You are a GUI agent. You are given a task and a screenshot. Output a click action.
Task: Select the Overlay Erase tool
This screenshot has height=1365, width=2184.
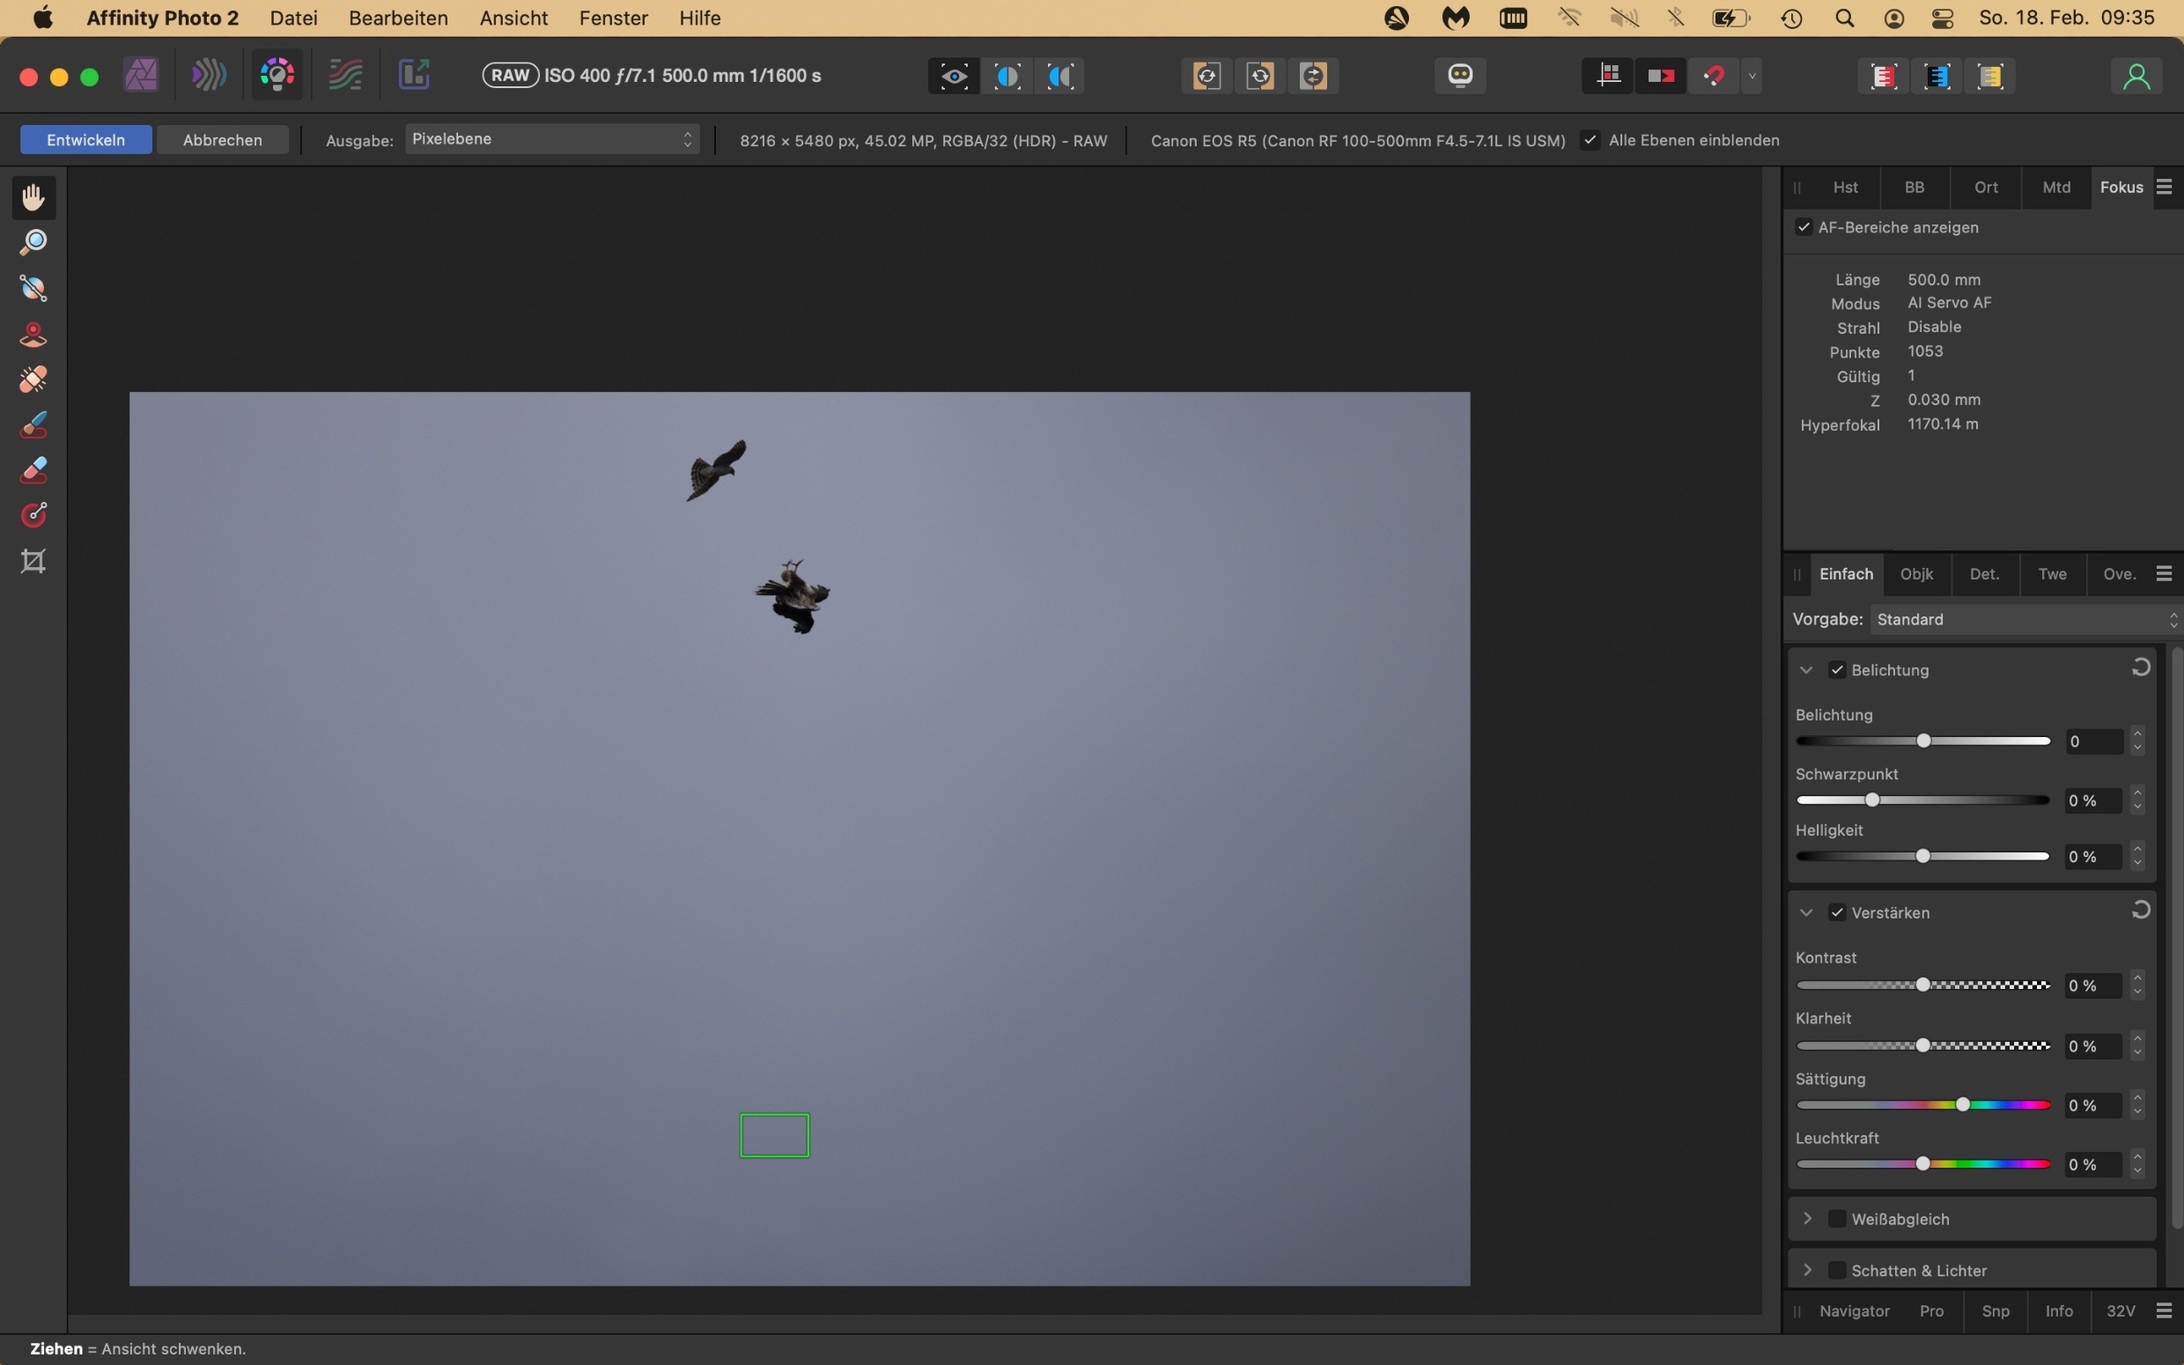(33, 470)
